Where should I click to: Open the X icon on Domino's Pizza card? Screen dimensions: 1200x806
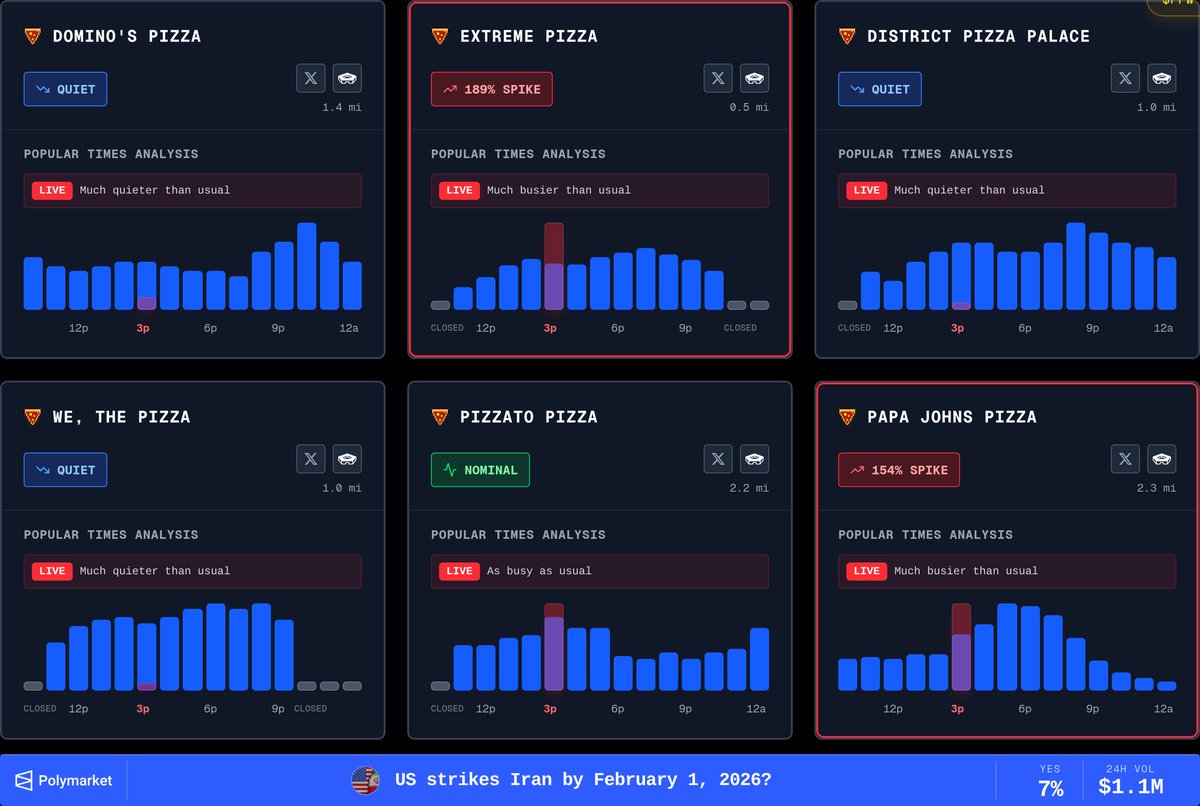[x=311, y=78]
